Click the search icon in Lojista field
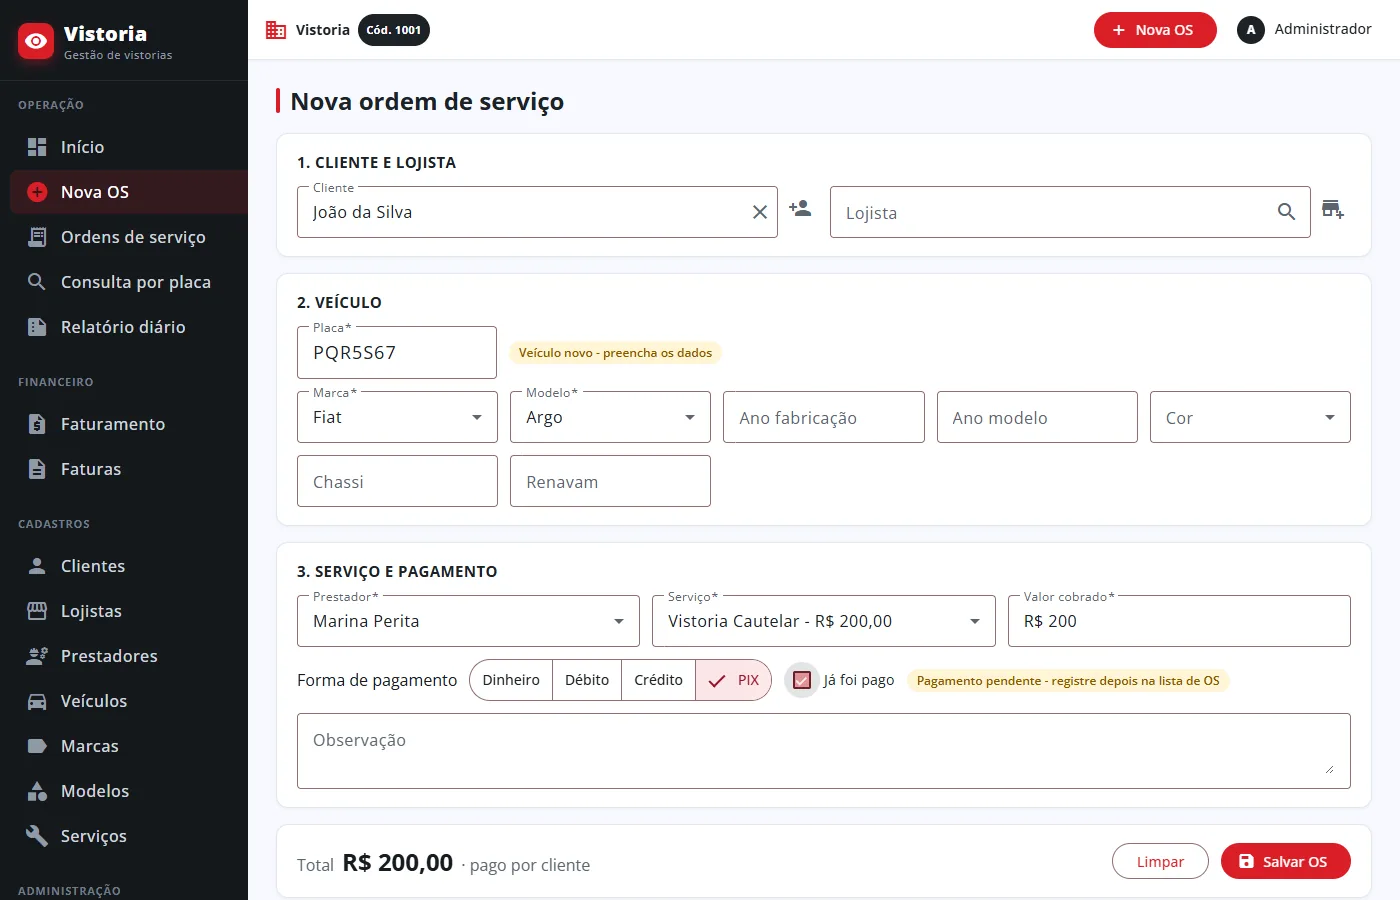Viewport: 1400px width, 900px height. point(1287,212)
